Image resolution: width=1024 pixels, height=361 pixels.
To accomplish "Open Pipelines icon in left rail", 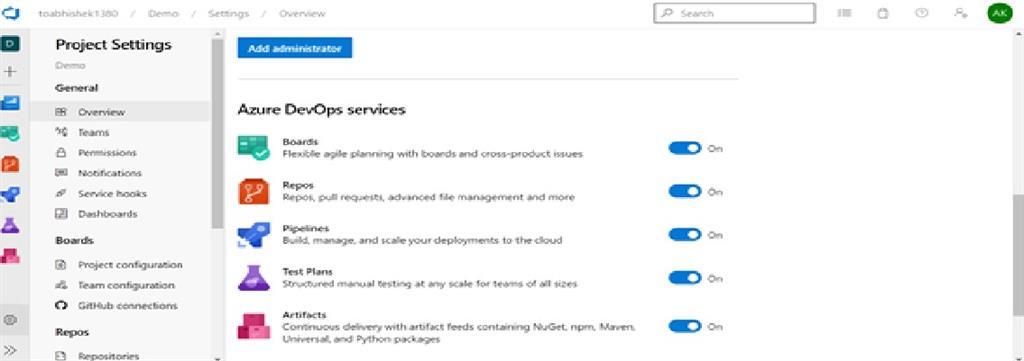I will tap(10, 195).
